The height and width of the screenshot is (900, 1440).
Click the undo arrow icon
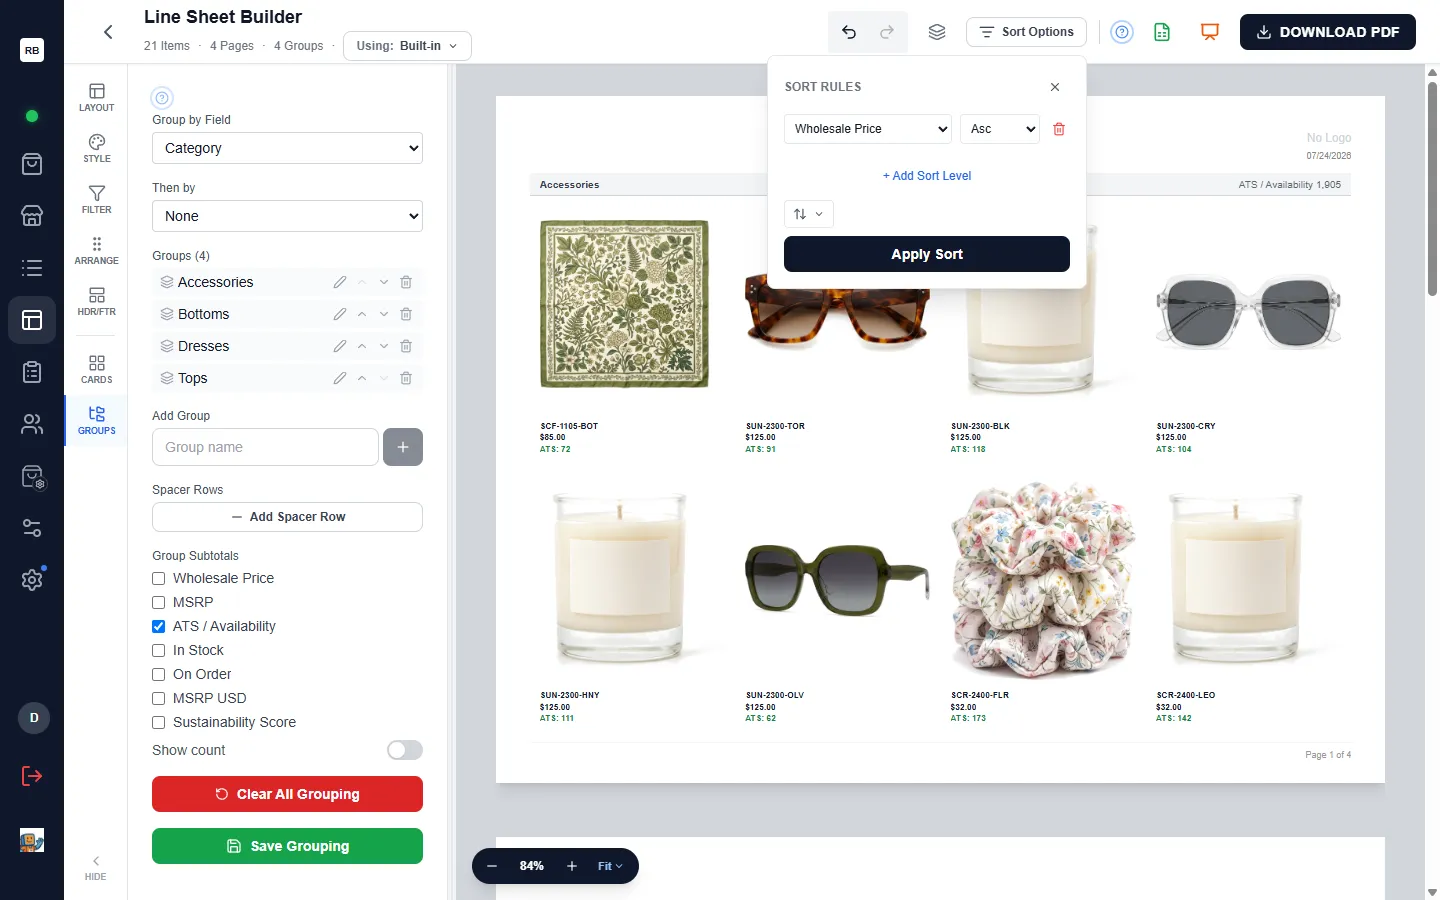(x=849, y=32)
